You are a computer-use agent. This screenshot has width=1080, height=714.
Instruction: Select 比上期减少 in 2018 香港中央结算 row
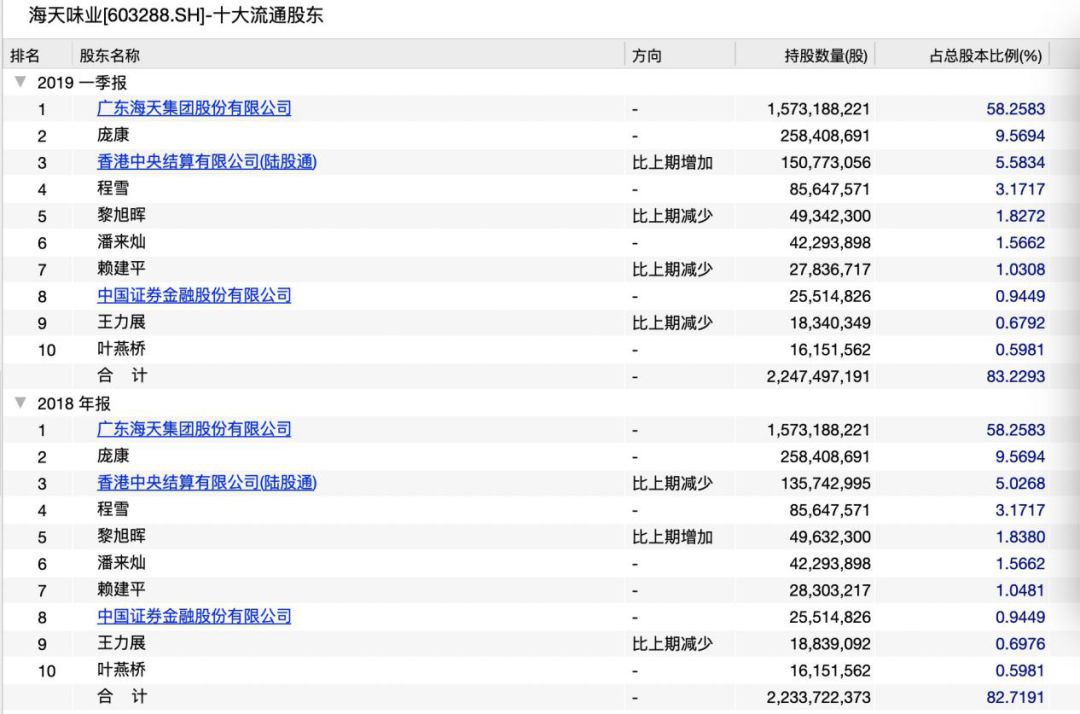(672, 483)
